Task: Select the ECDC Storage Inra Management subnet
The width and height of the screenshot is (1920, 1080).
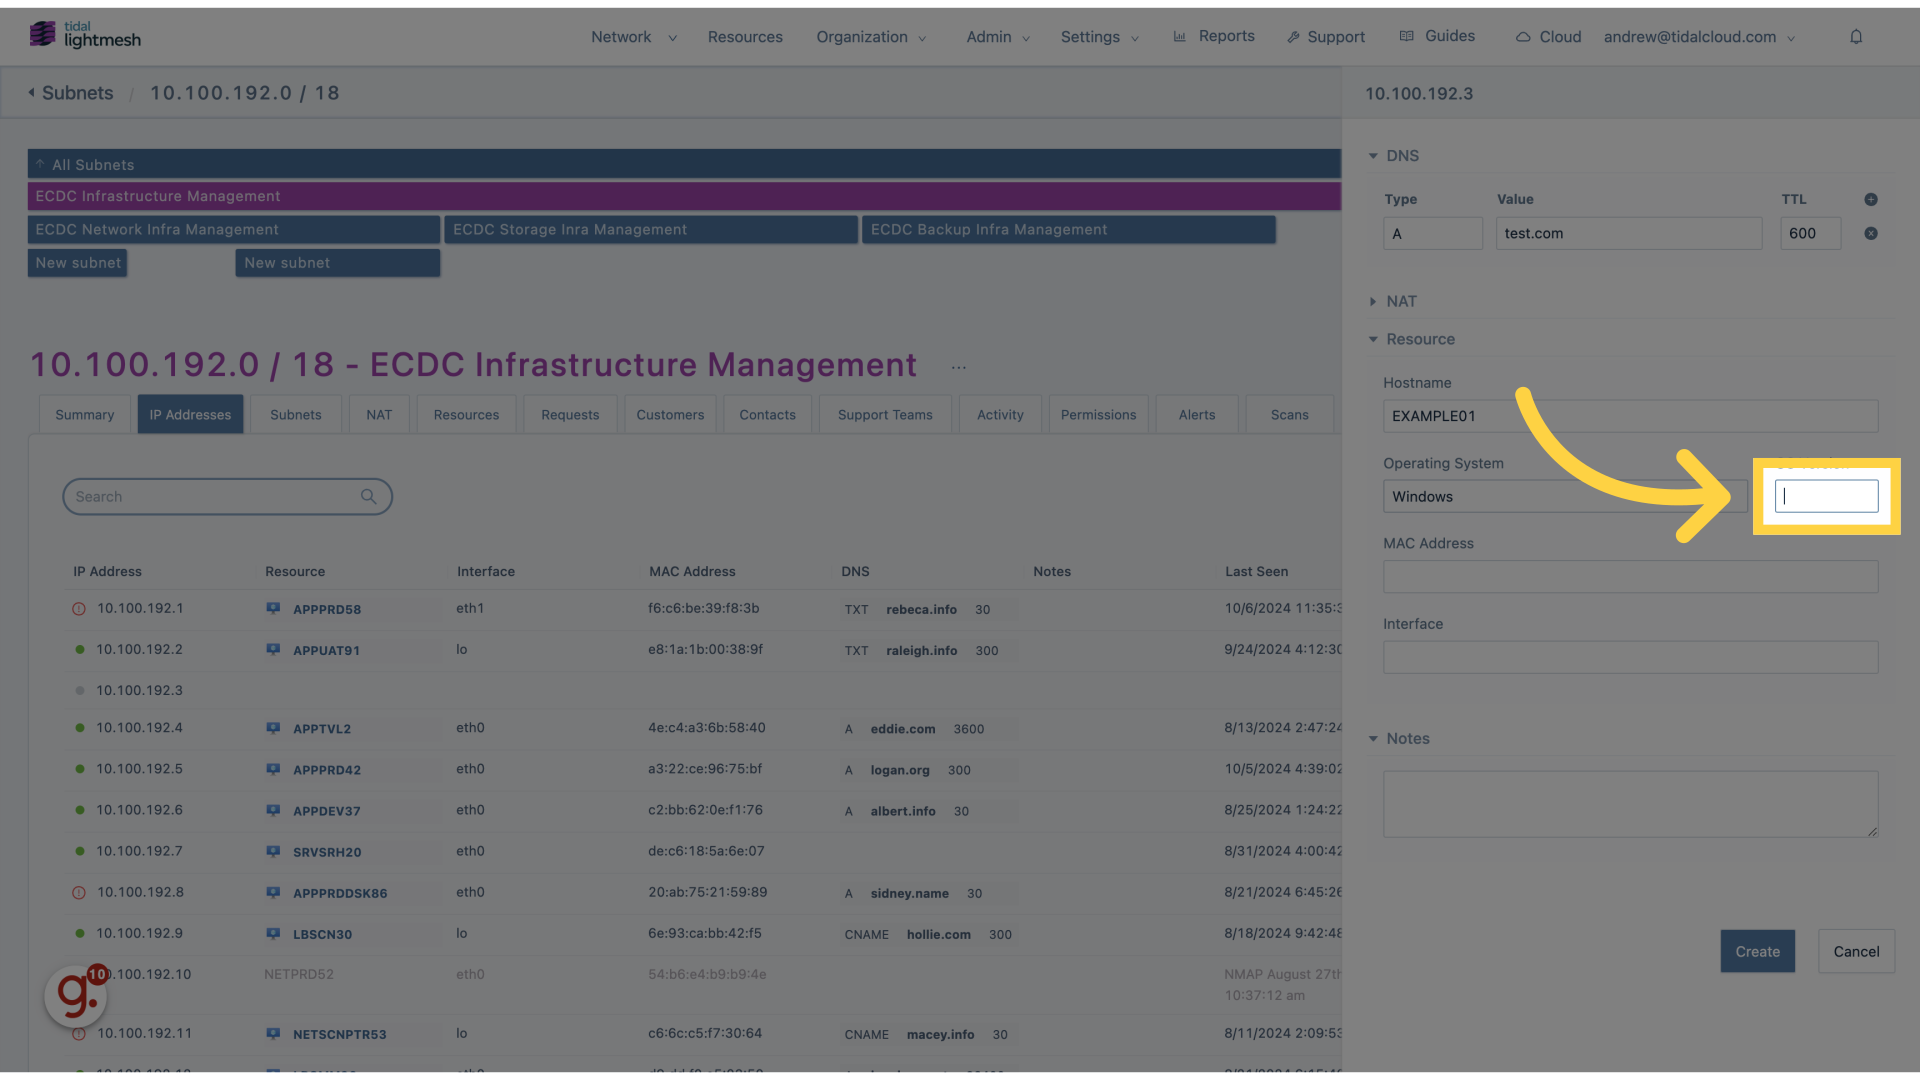Action: (651, 229)
